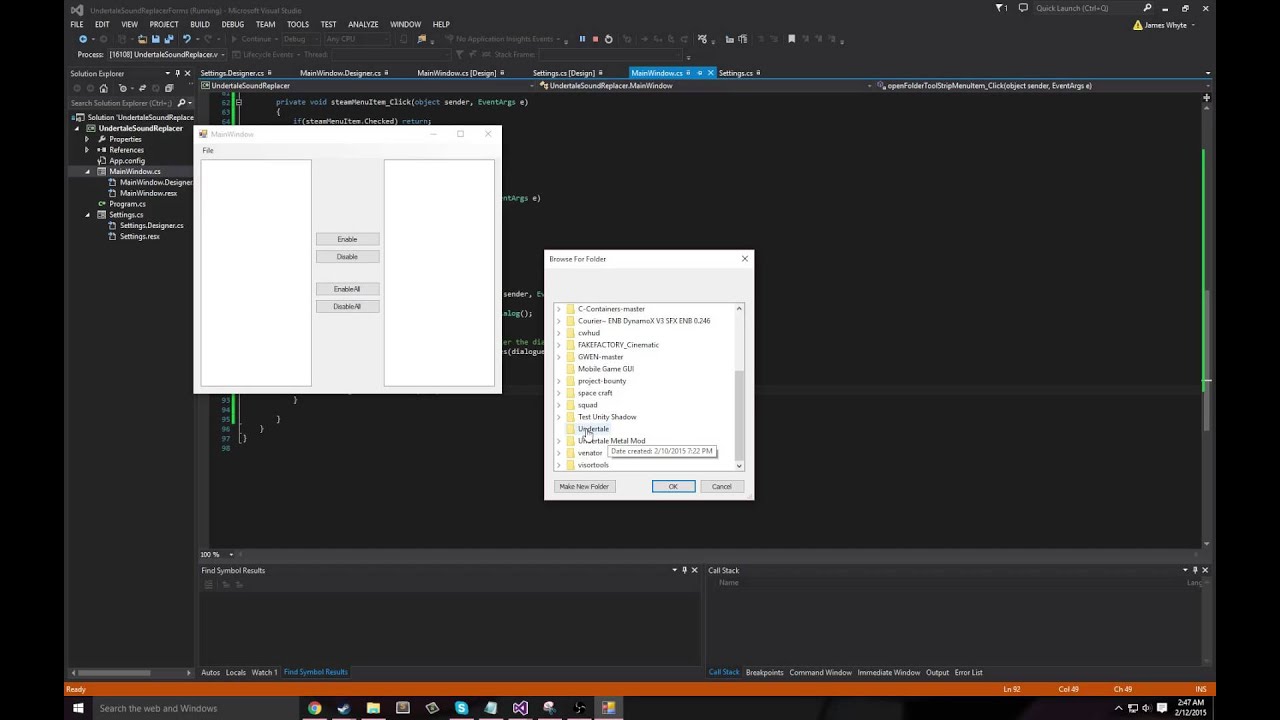Switch to Visual Studio taskbar icon
1280x720 pixels.
(x=520, y=708)
